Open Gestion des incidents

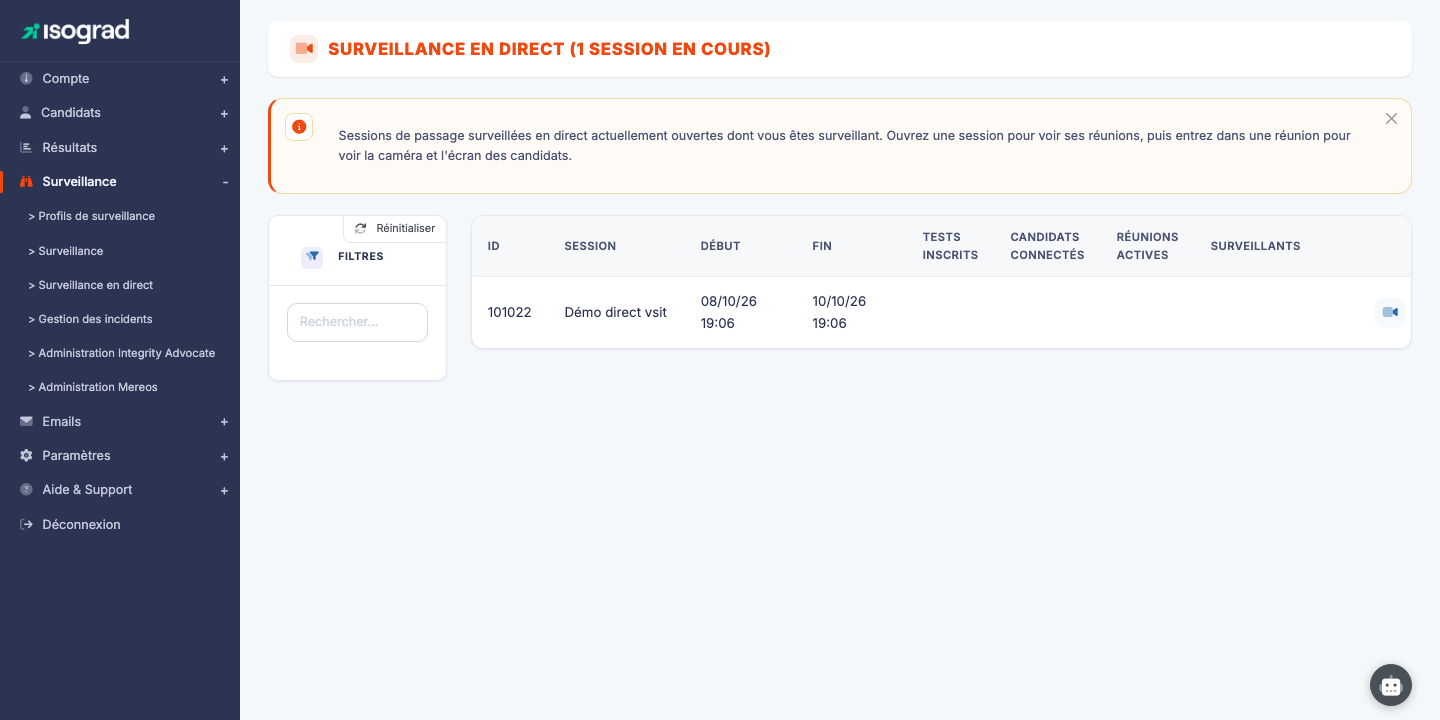(91, 319)
